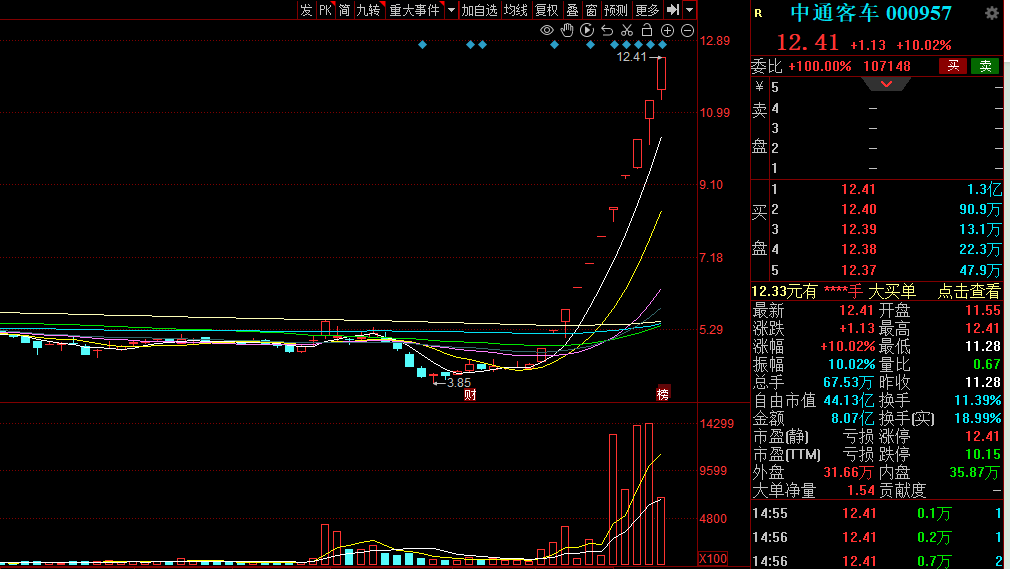Open the dropdown next to the jump-to-end arrow

pos(690,10)
